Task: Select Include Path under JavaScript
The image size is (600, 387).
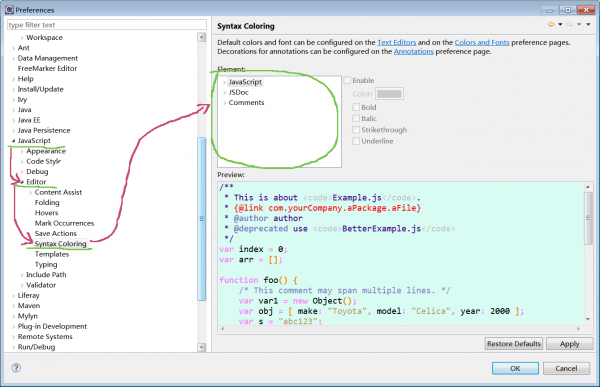Action: point(46,275)
